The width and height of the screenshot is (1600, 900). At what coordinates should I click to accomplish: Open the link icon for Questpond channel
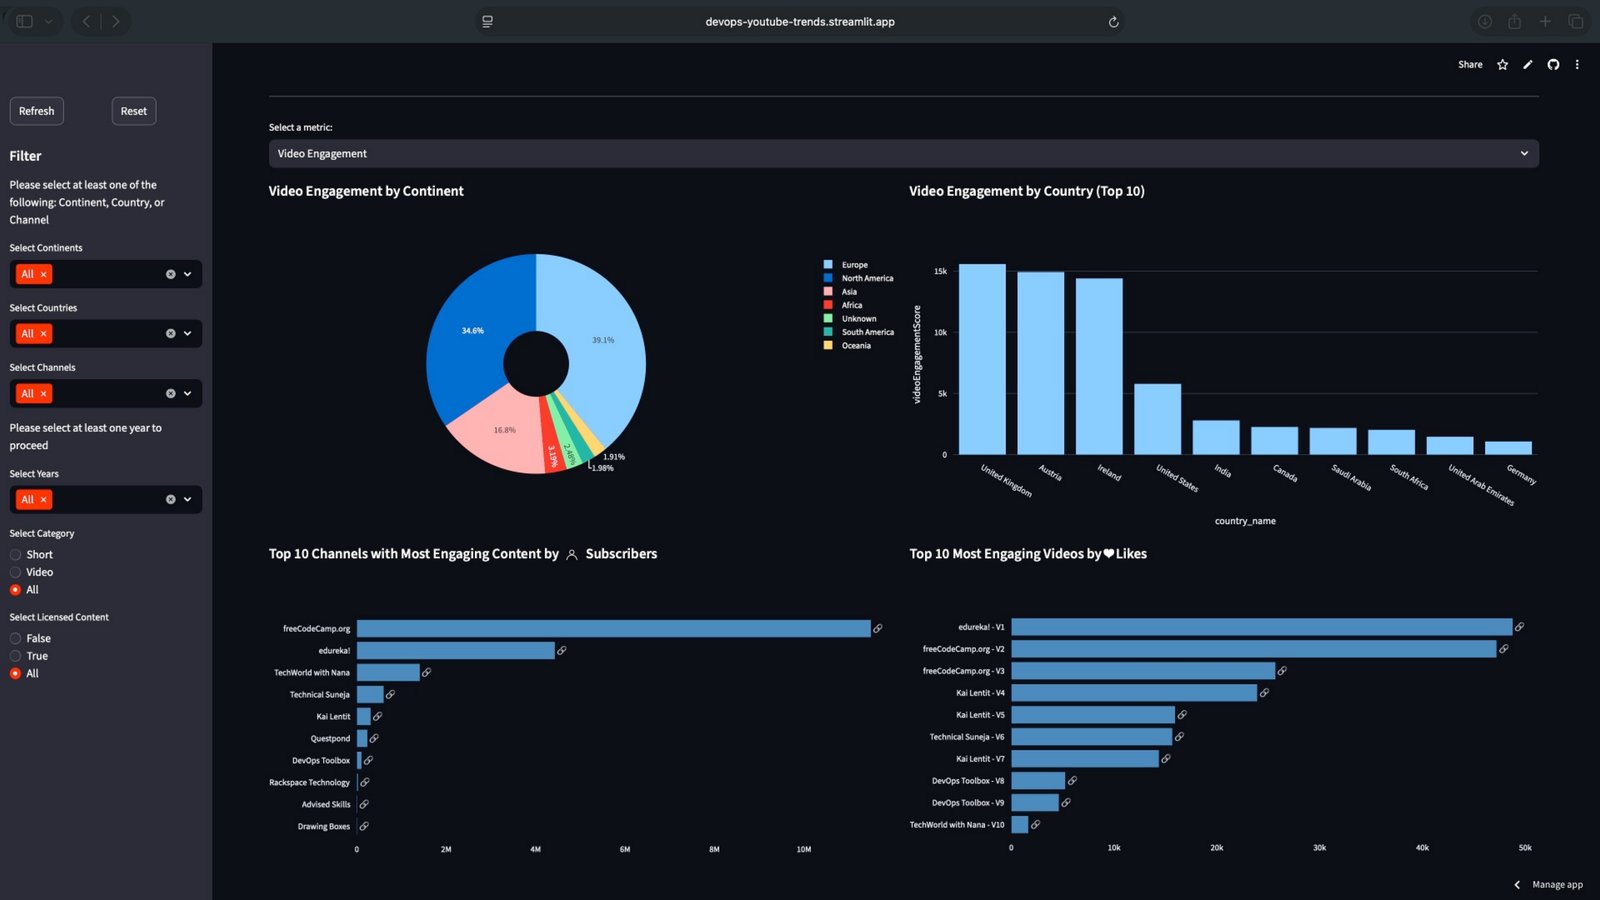coord(375,739)
